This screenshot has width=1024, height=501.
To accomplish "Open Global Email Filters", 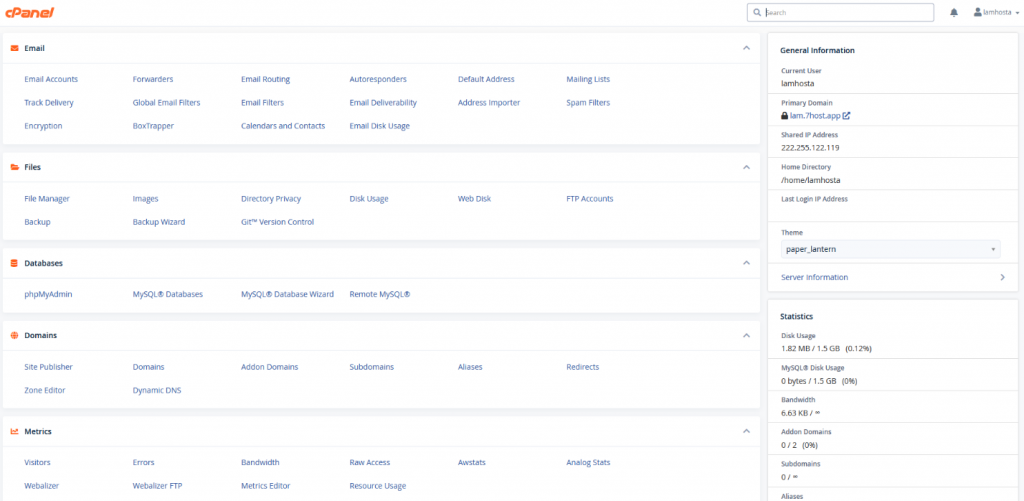I will click(167, 103).
